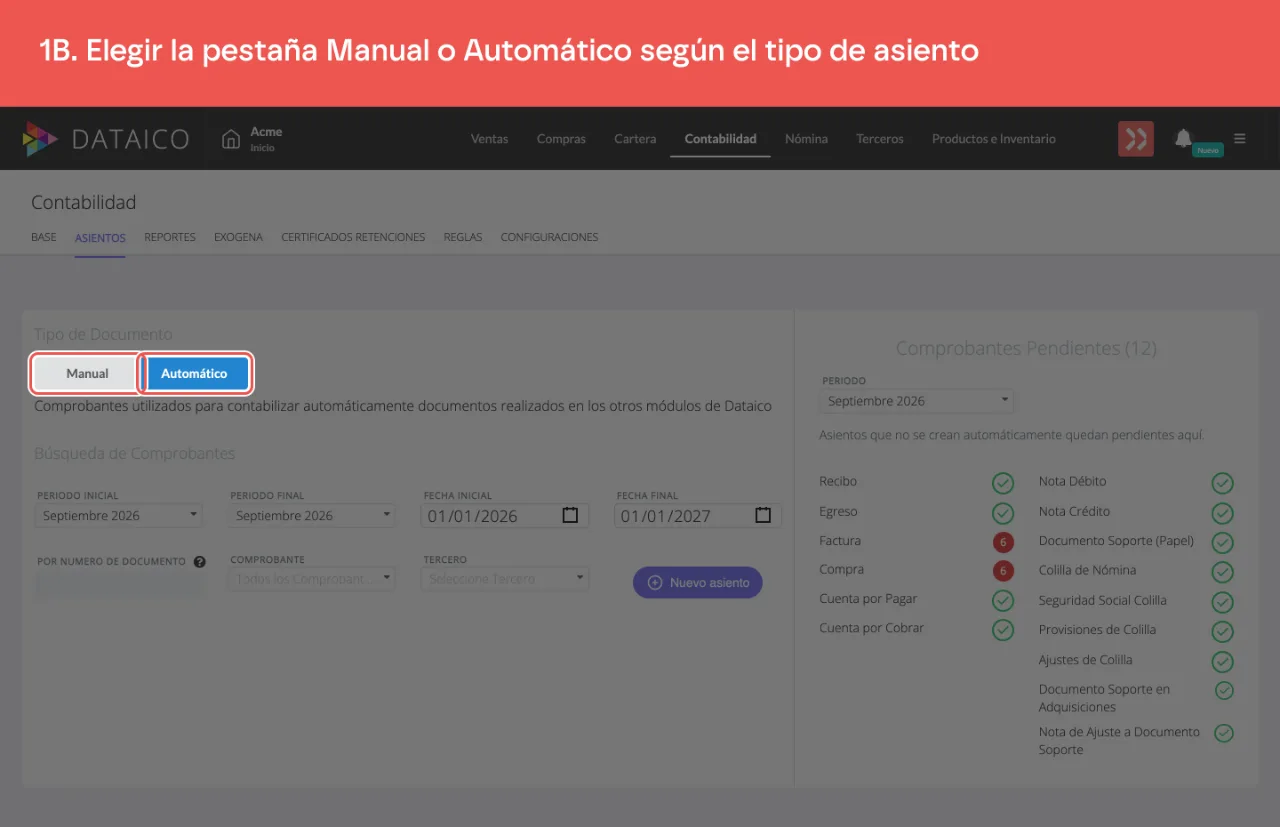This screenshot has height=827, width=1280.
Task: Open the Tercero selection dropdown
Action: pos(505,579)
